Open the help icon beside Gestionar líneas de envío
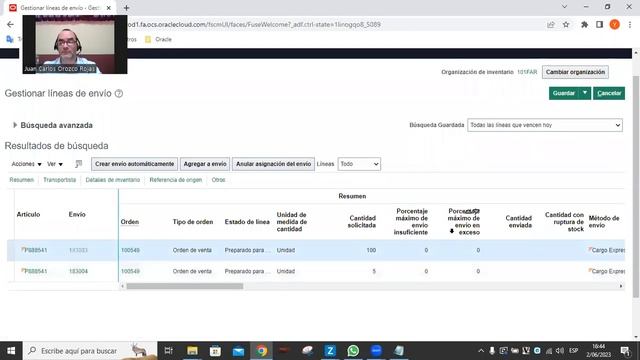This screenshot has height=360, width=640. [x=119, y=93]
